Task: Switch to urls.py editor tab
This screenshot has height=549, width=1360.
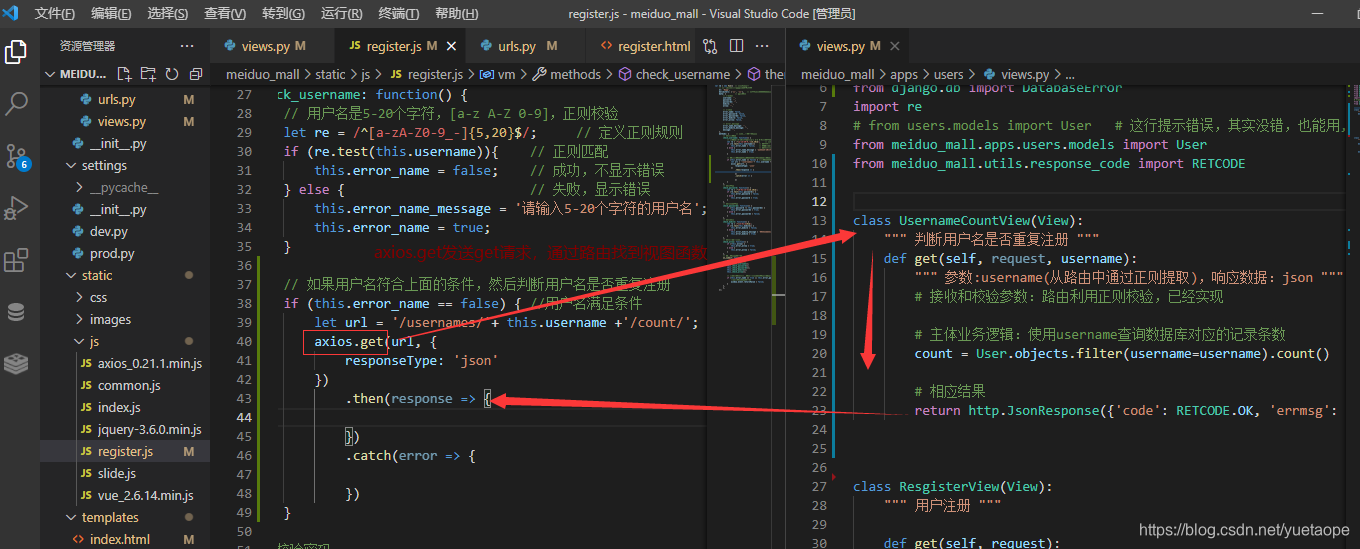Action: [526, 46]
